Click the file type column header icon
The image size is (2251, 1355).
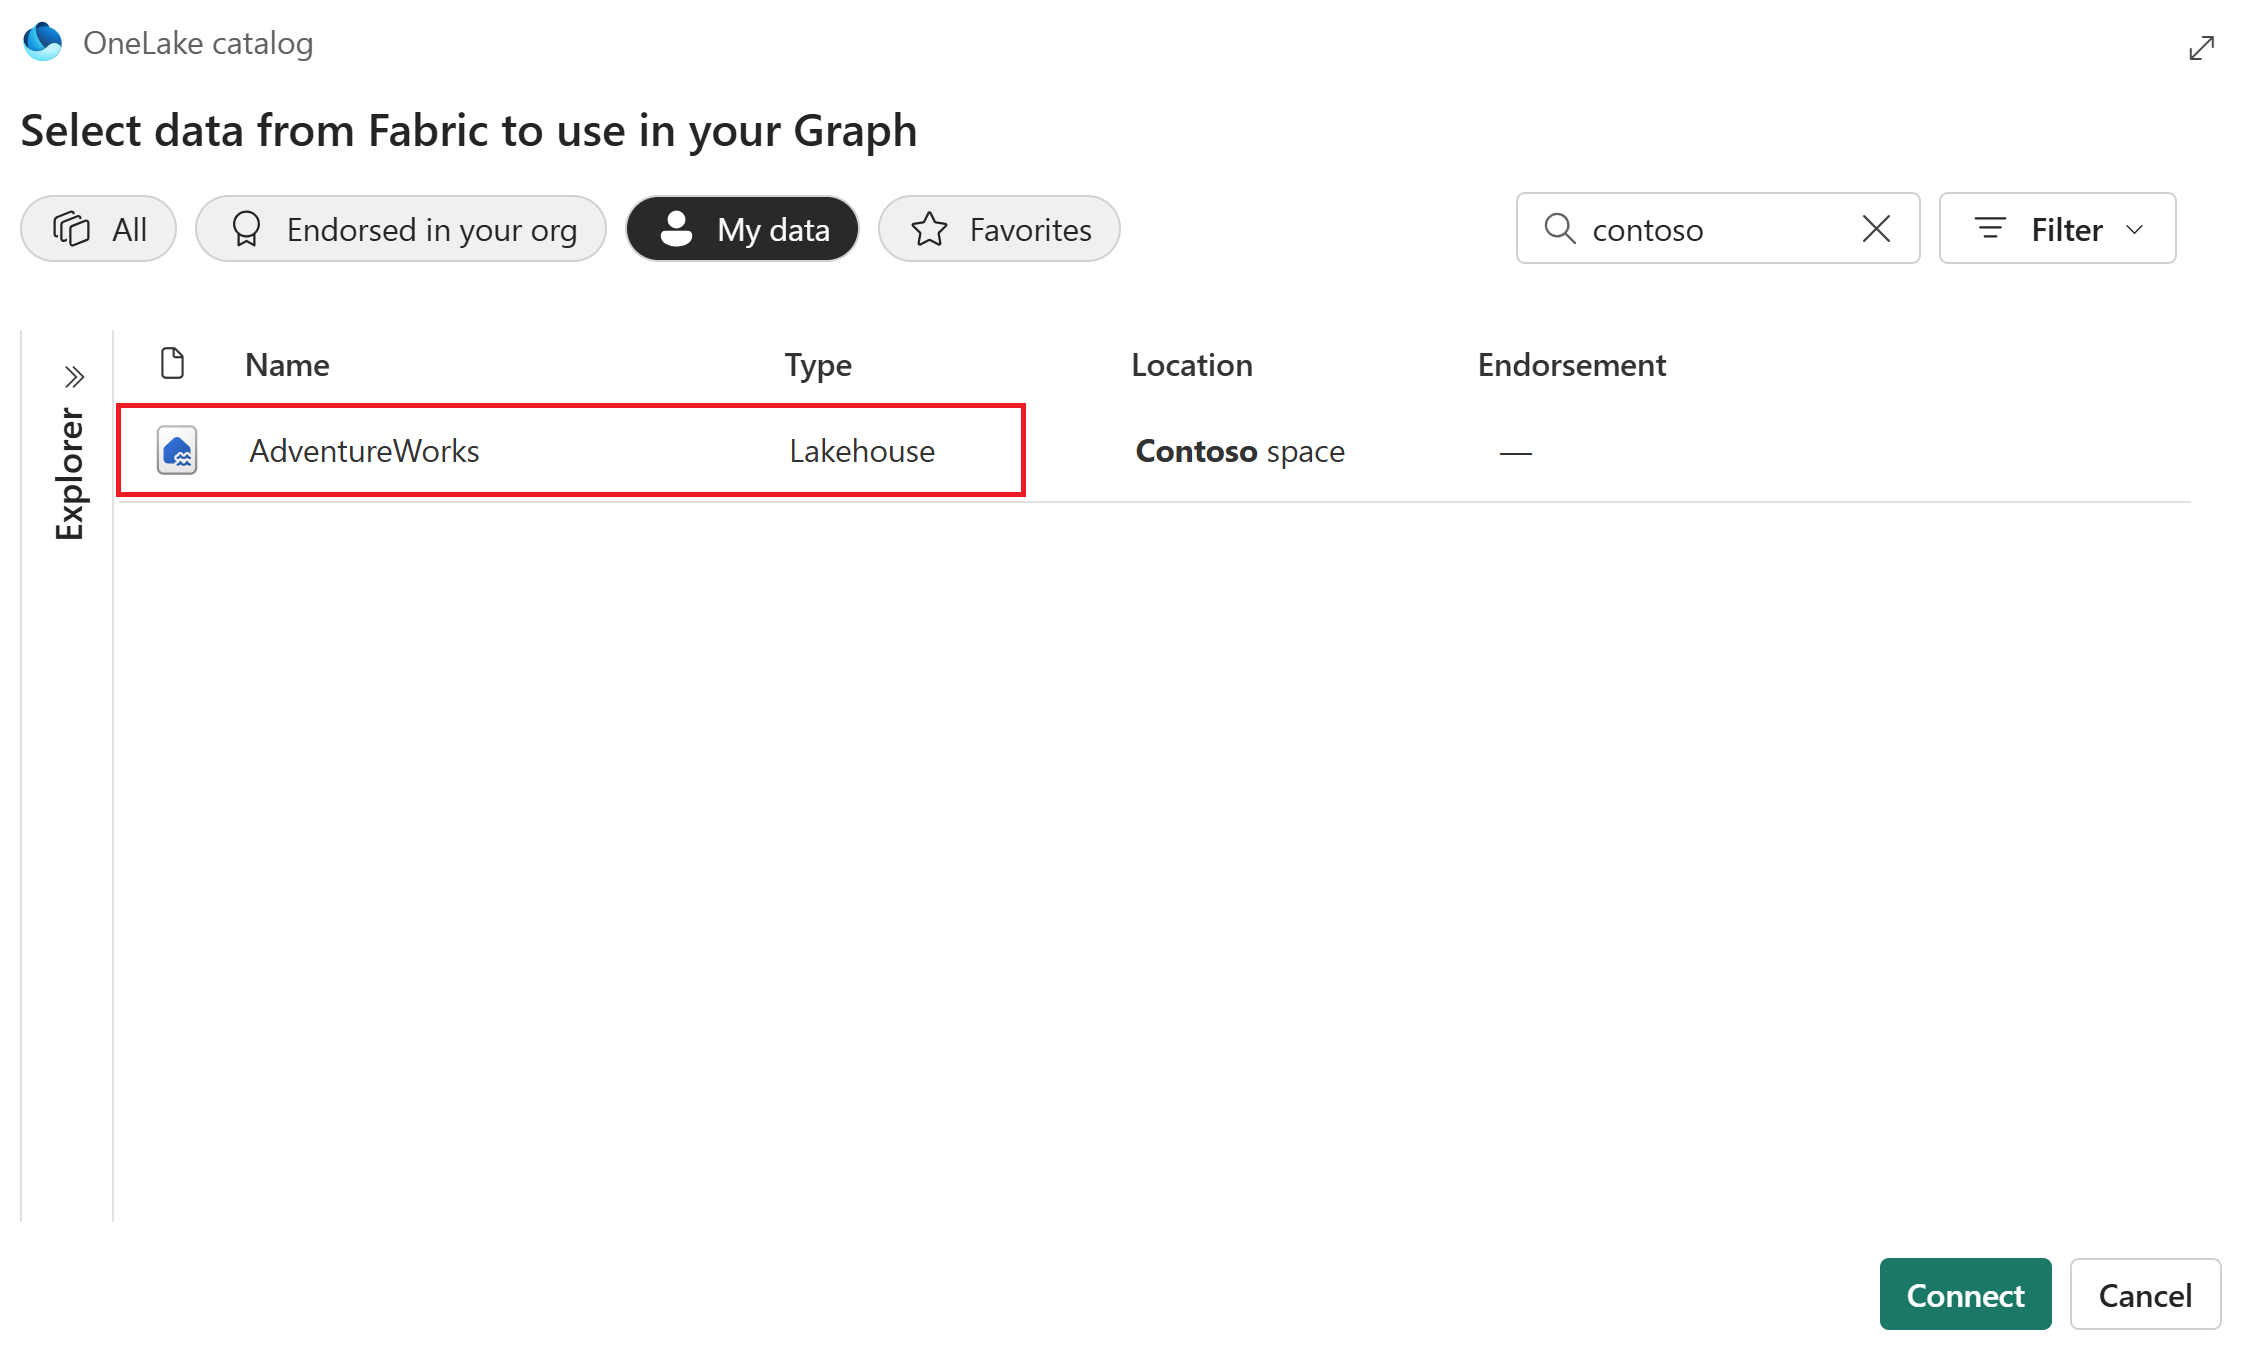pos(172,364)
